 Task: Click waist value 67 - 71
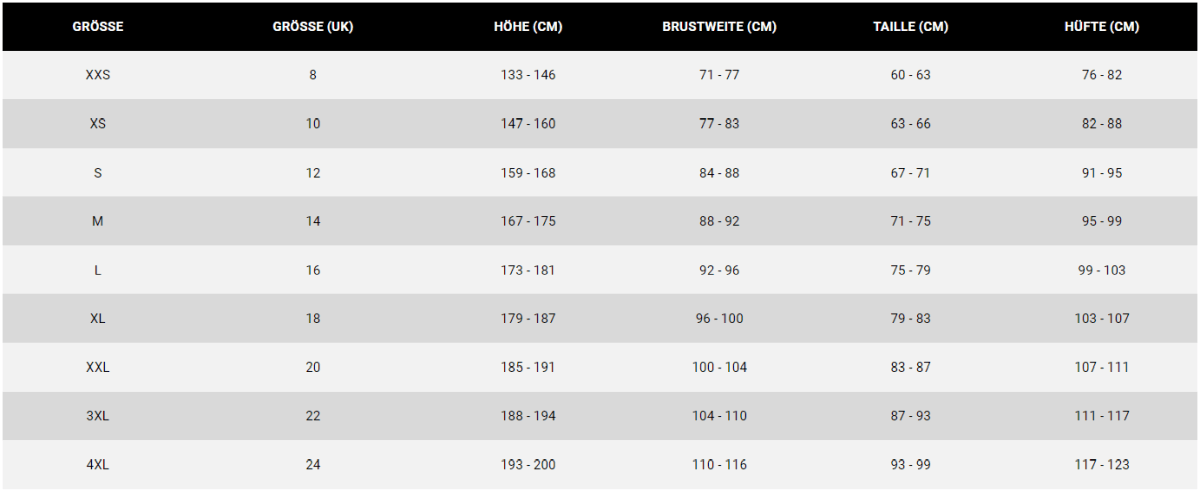(910, 173)
